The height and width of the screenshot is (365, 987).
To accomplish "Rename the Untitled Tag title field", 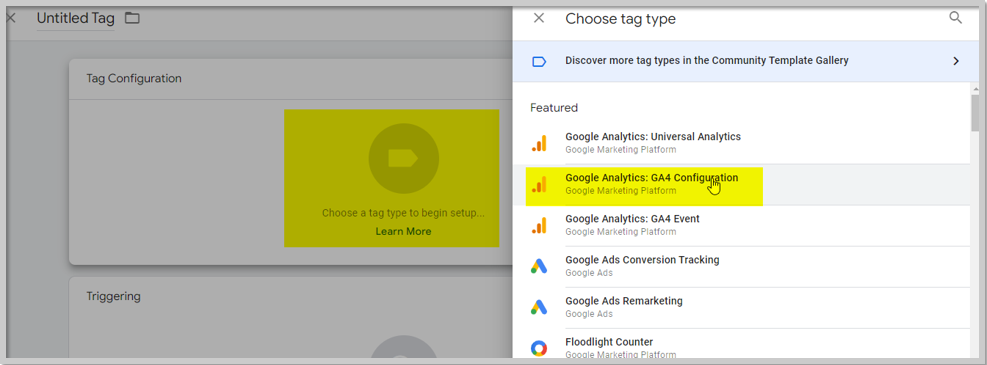I will pos(76,19).
